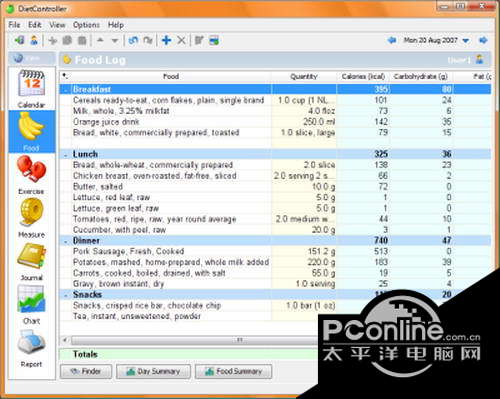This screenshot has height=399, width=500.
Task: Open the Help menu
Action: click(x=116, y=25)
